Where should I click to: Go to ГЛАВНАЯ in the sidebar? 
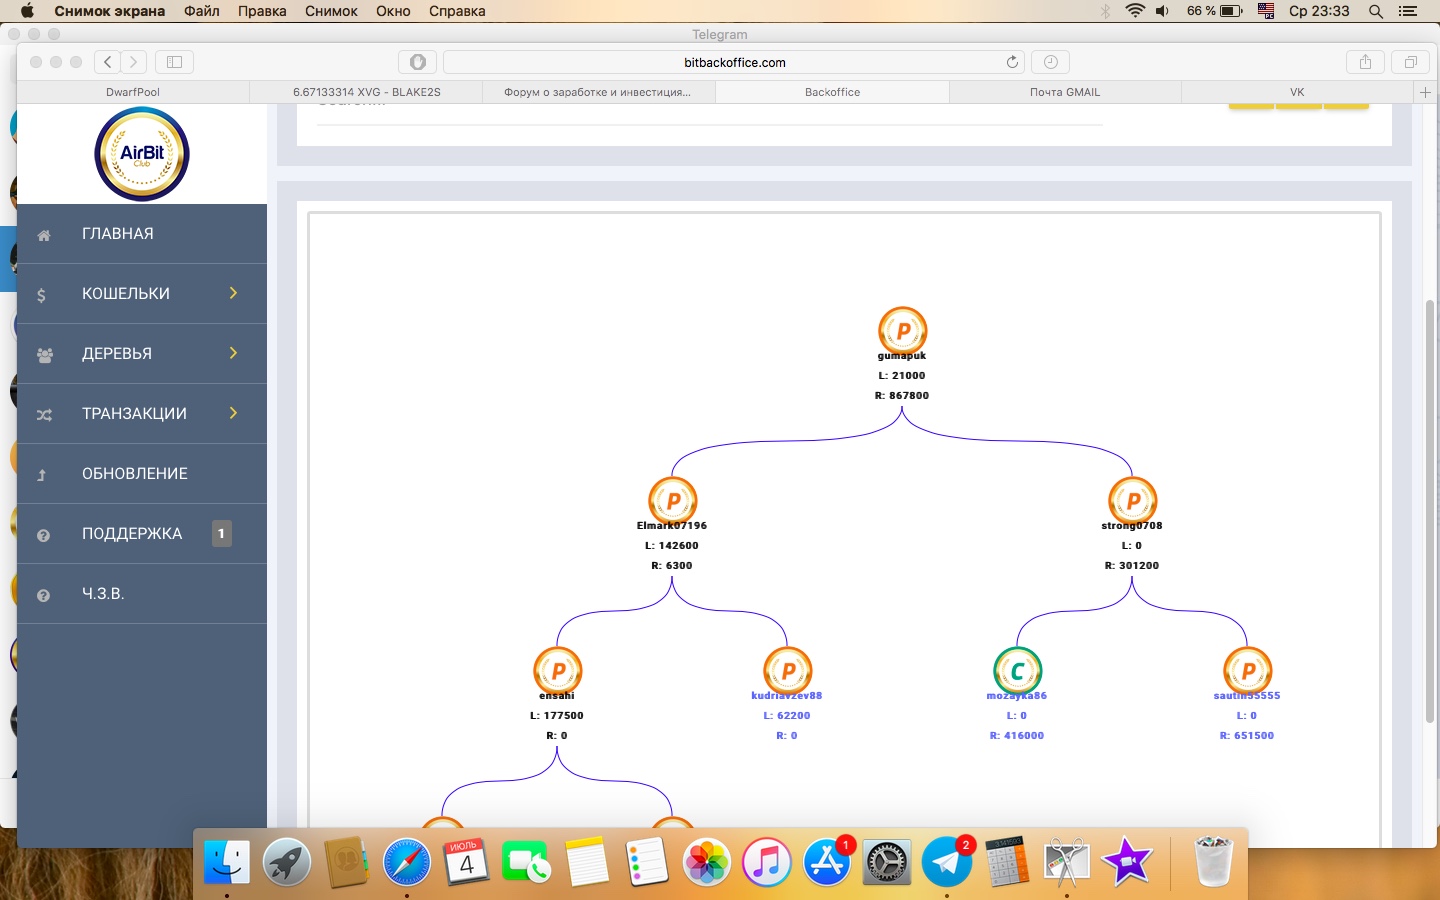coord(118,233)
